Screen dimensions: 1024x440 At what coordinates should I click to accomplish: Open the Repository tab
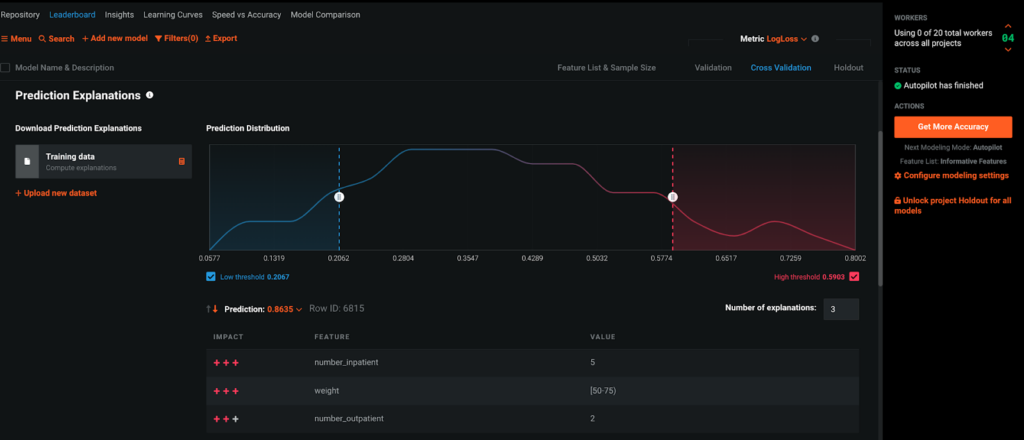click(x=20, y=14)
